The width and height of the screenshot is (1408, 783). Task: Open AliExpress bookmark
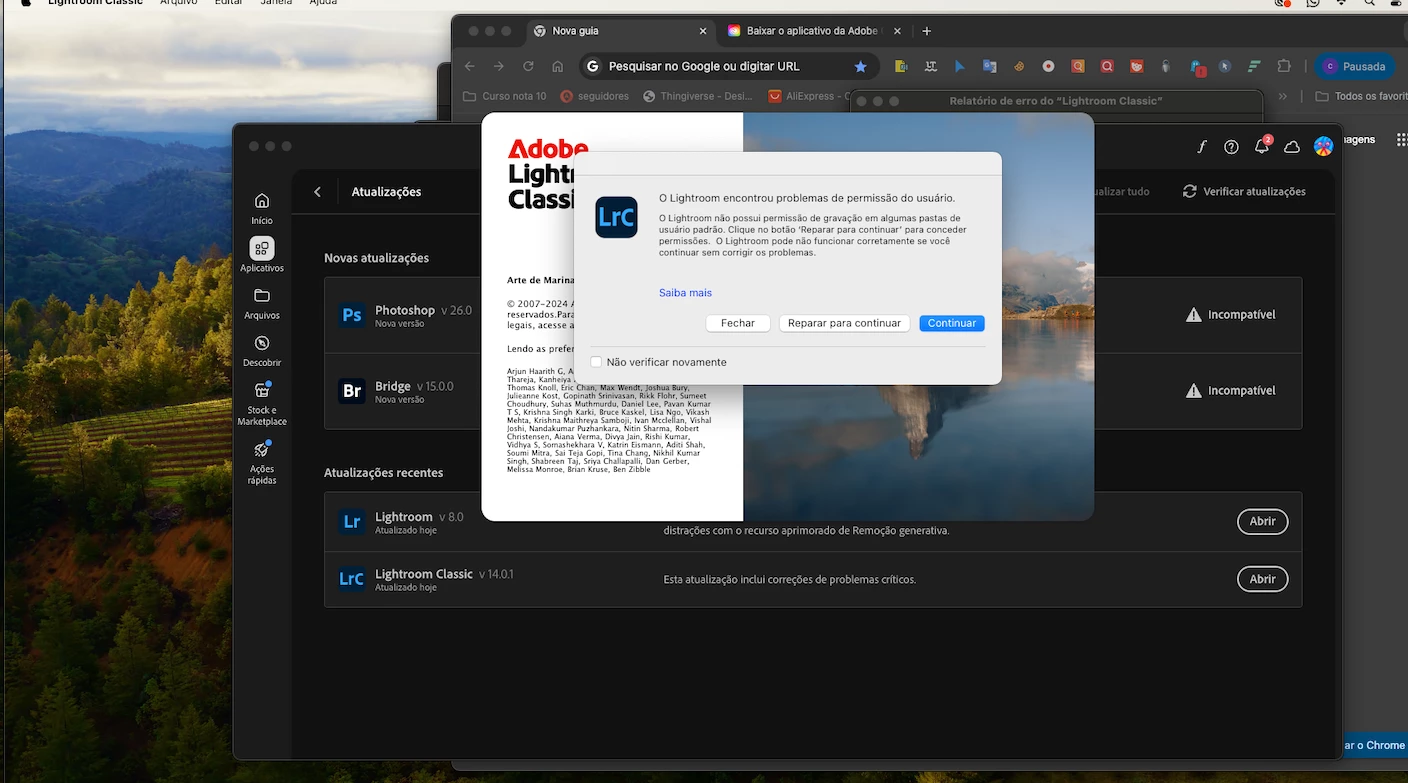tap(808, 96)
